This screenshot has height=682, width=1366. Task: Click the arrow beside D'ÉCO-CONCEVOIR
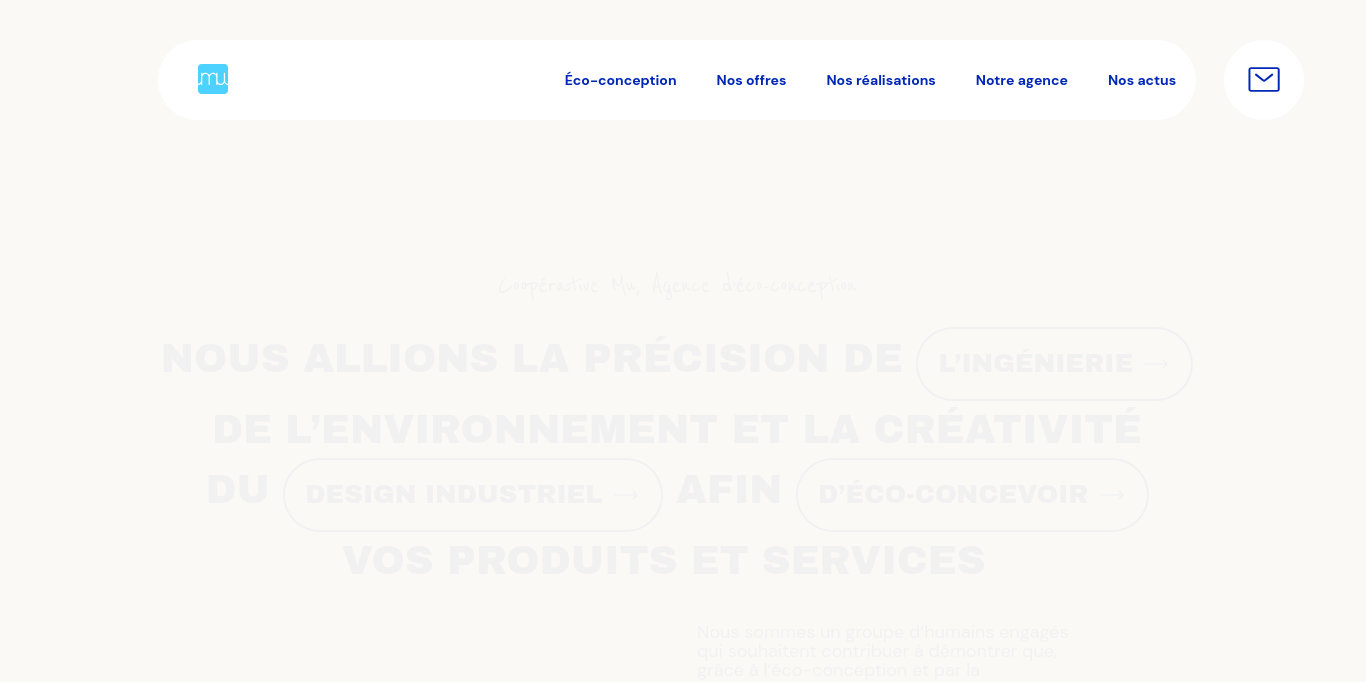tap(1111, 495)
